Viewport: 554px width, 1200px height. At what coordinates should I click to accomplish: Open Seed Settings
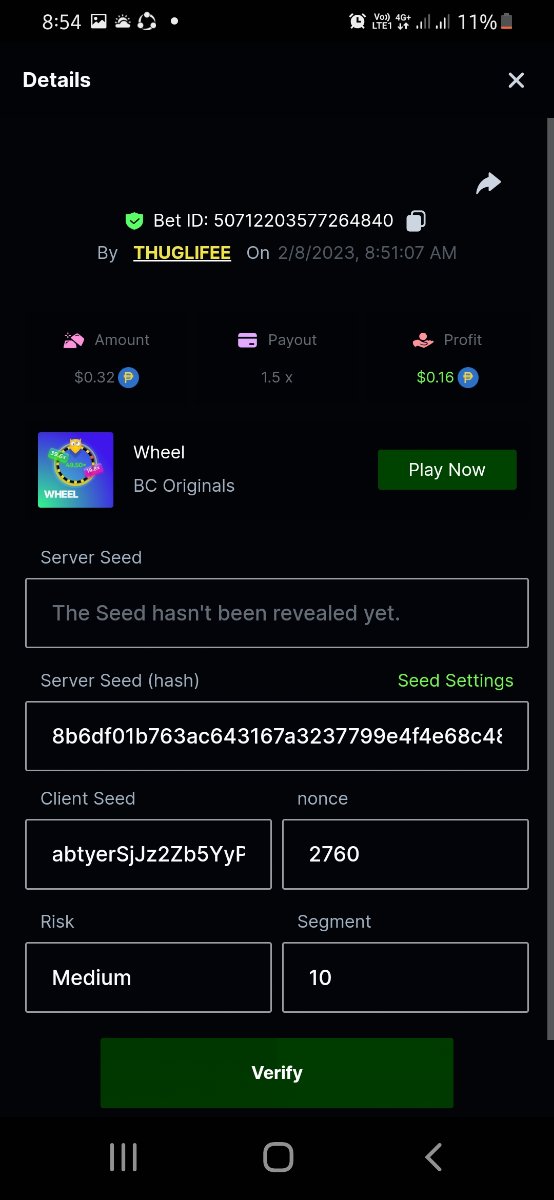455,680
